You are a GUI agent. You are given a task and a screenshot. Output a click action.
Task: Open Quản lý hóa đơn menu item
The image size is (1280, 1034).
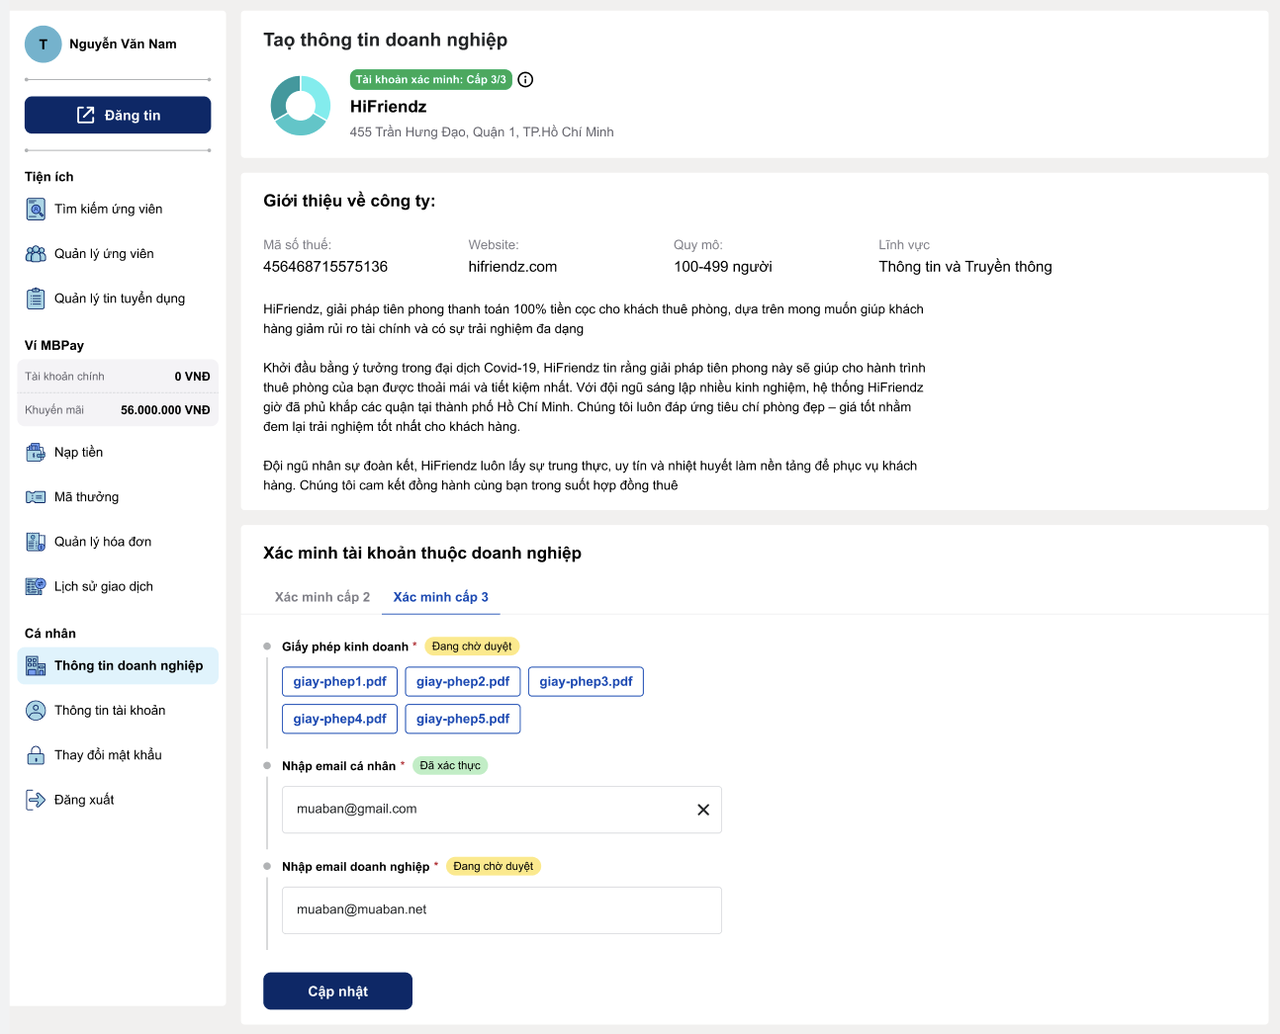118,542
